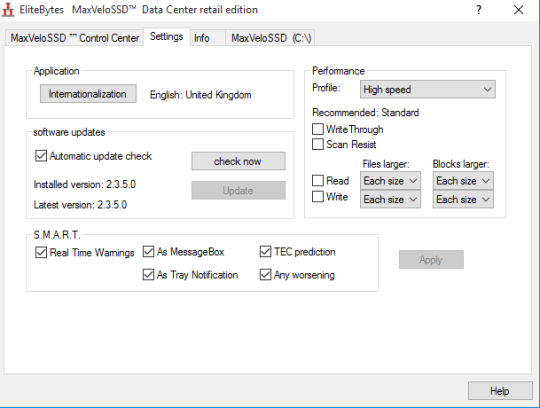Viewport: 540px width, 408px height.
Task: Click the Latest version: 2.3.5.0 text
Action: [x=80, y=205]
